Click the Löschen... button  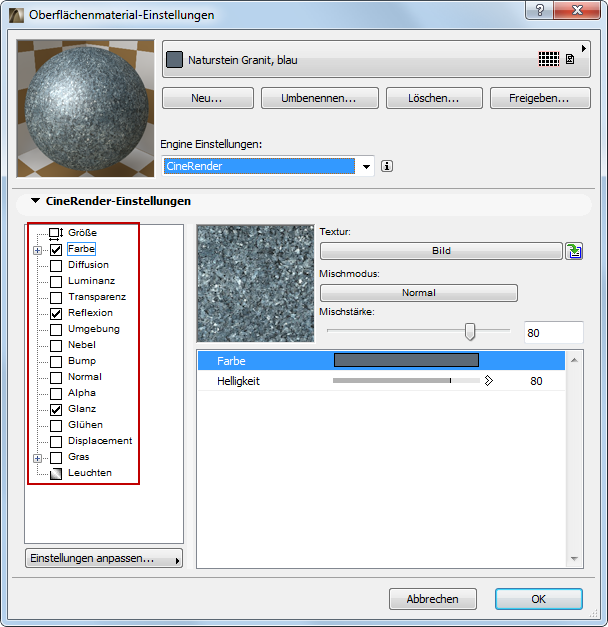(434, 98)
